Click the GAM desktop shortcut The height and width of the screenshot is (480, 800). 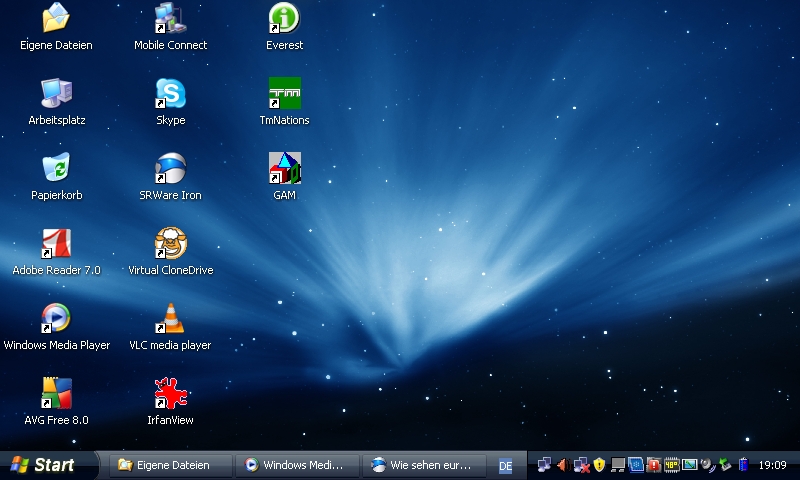[x=285, y=169]
